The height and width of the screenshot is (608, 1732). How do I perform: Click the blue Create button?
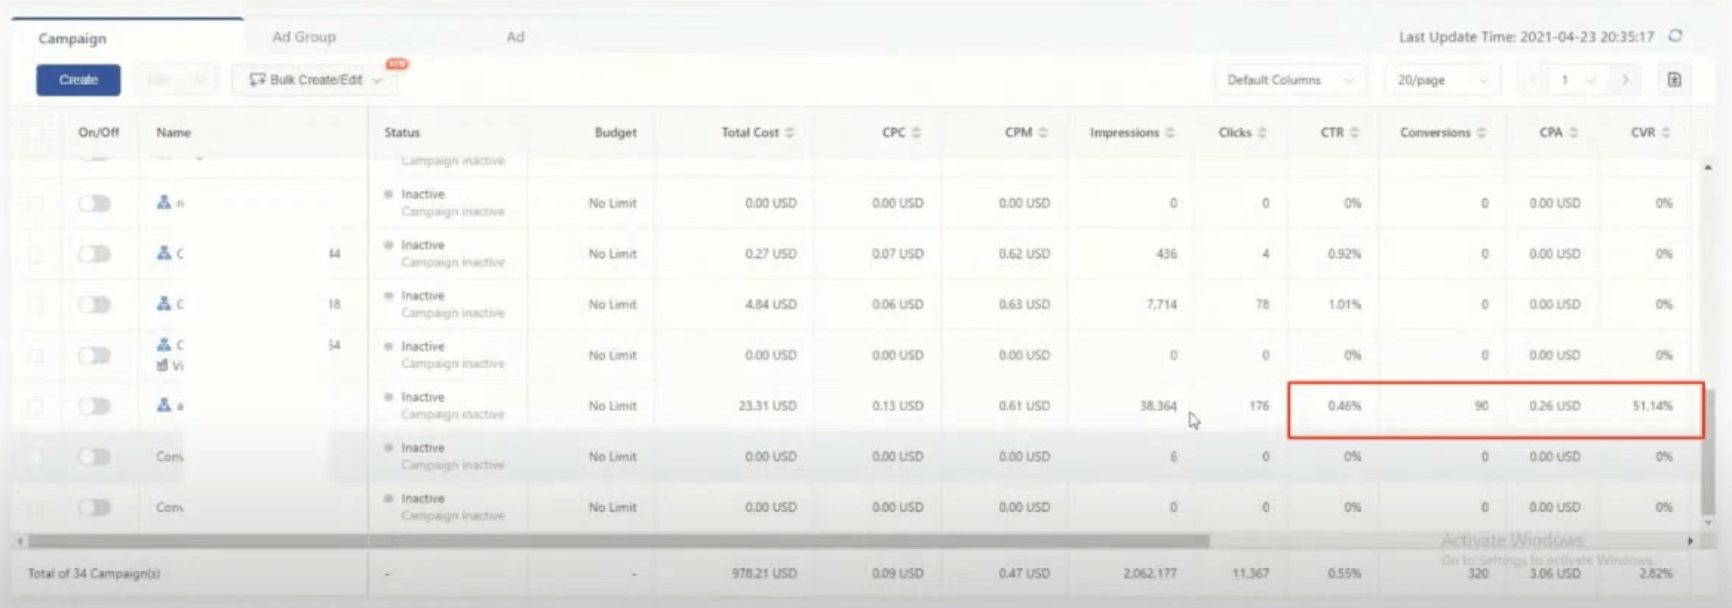pyautogui.click(x=78, y=80)
